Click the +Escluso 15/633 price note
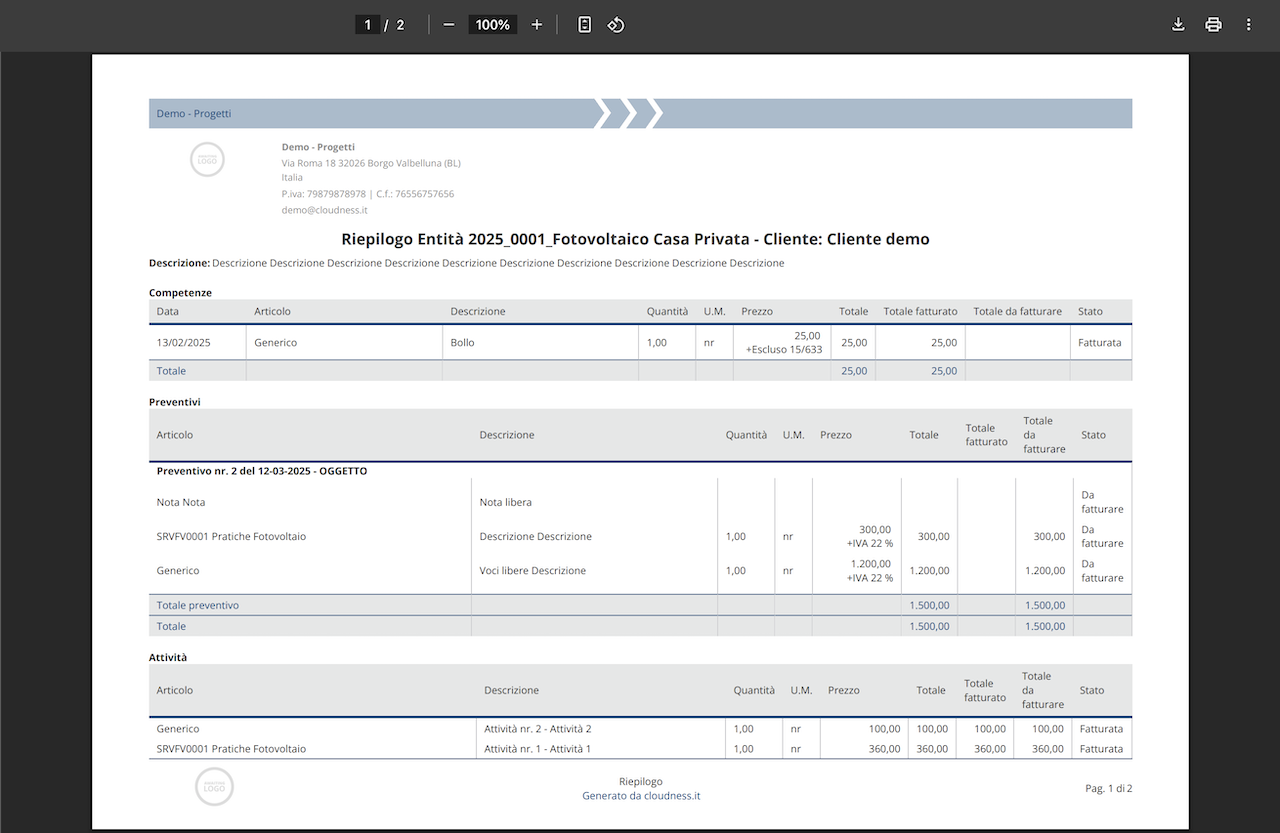The width and height of the screenshot is (1280, 833). click(x=784, y=349)
